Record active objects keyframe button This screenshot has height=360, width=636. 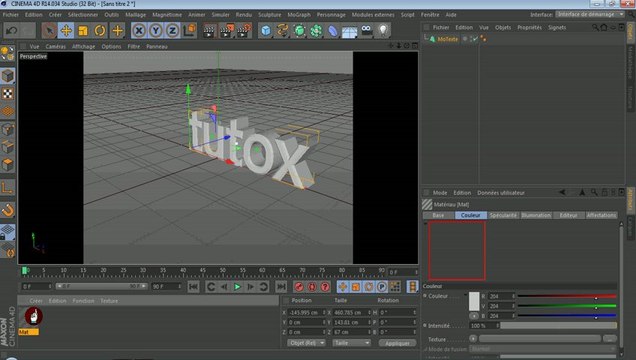(299, 287)
